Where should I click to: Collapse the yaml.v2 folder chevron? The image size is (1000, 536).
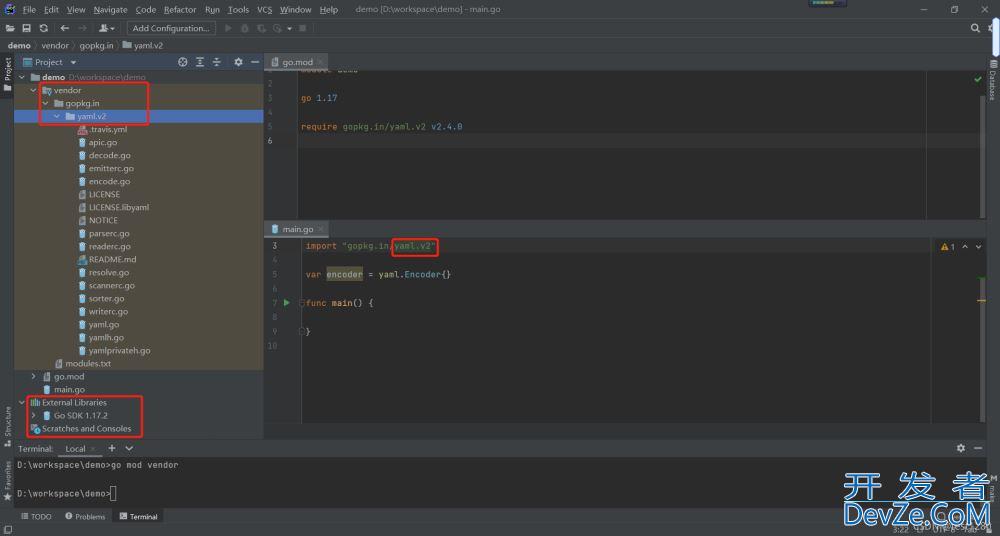(x=57, y=116)
